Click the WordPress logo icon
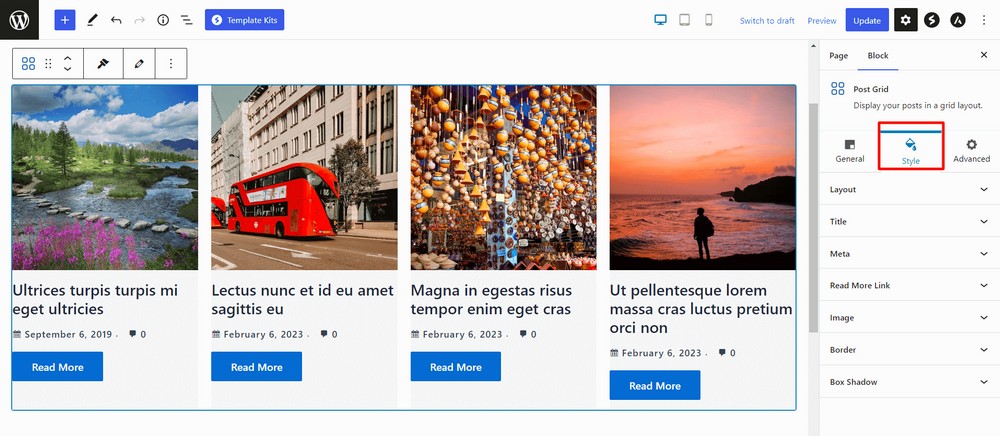 [19, 19]
